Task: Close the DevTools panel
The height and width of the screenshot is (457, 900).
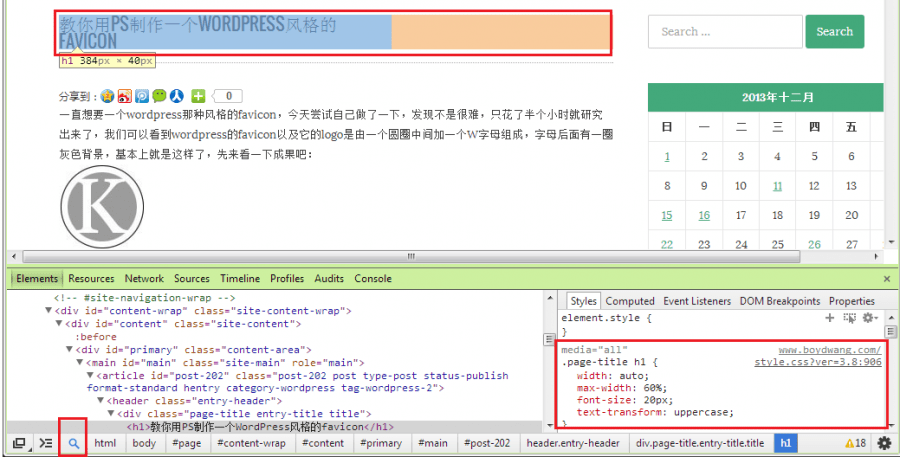Action: tap(886, 279)
